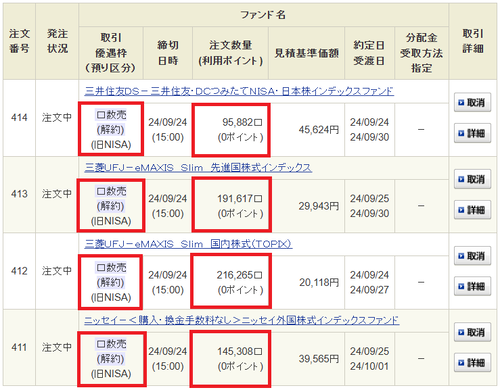Select order number 411
500x390 pixels.
(19, 347)
